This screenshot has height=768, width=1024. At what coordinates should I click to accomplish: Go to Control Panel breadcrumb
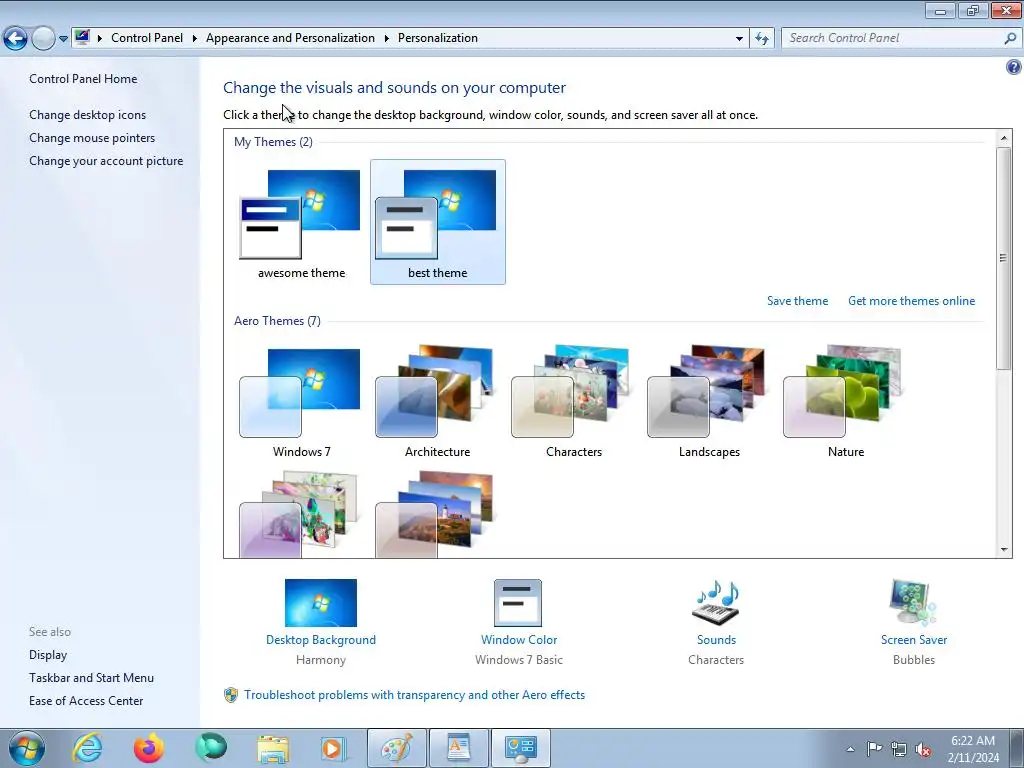(147, 38)
